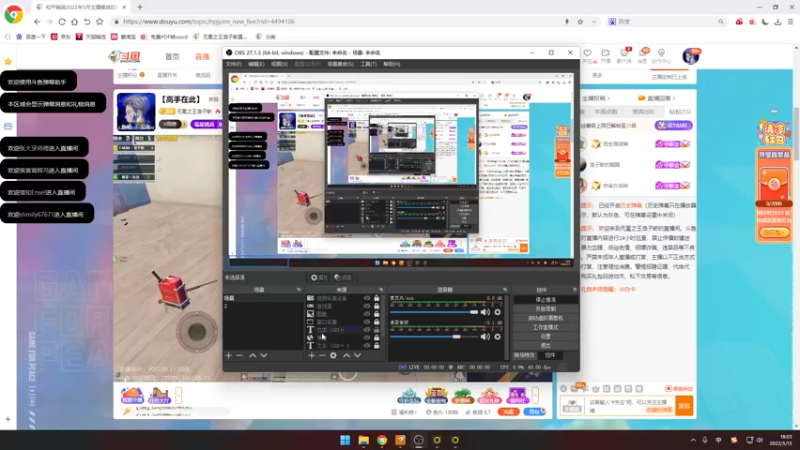Toggle visibility of the browser source

click(x=367, y=338)
